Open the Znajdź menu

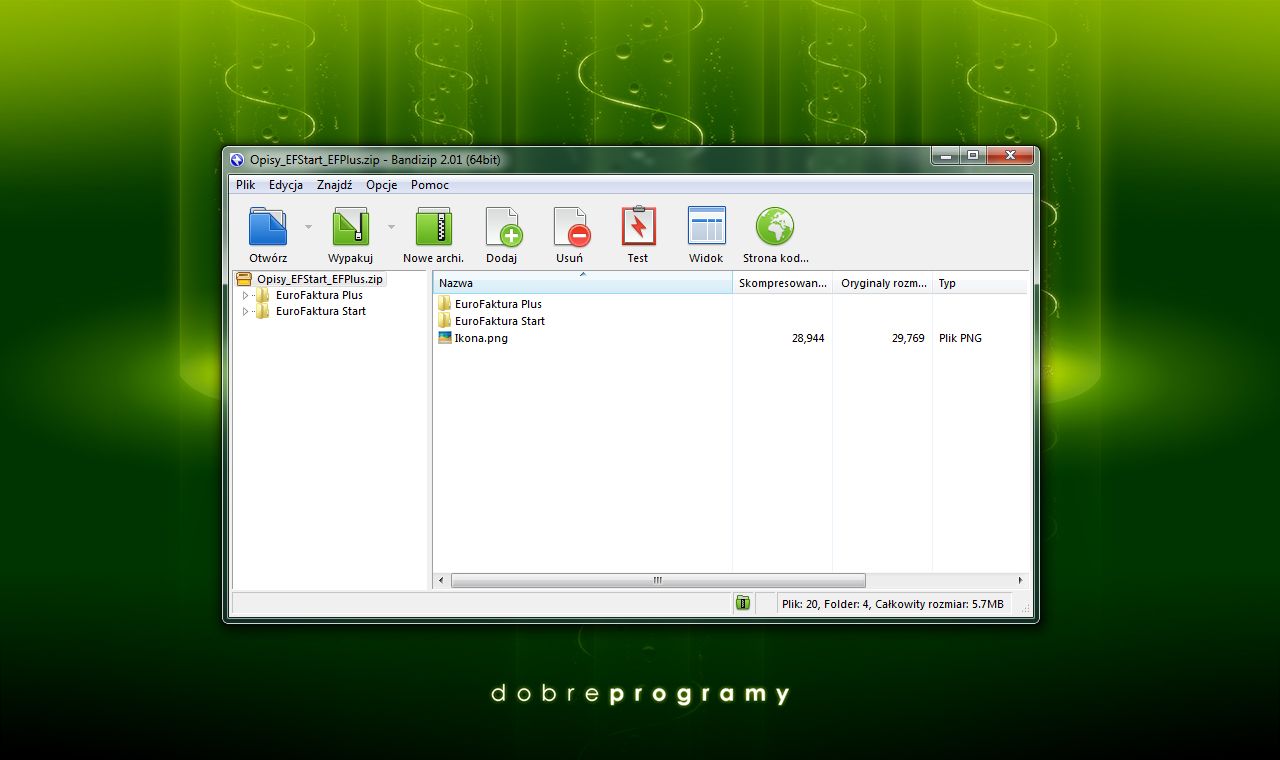point(335,185)
